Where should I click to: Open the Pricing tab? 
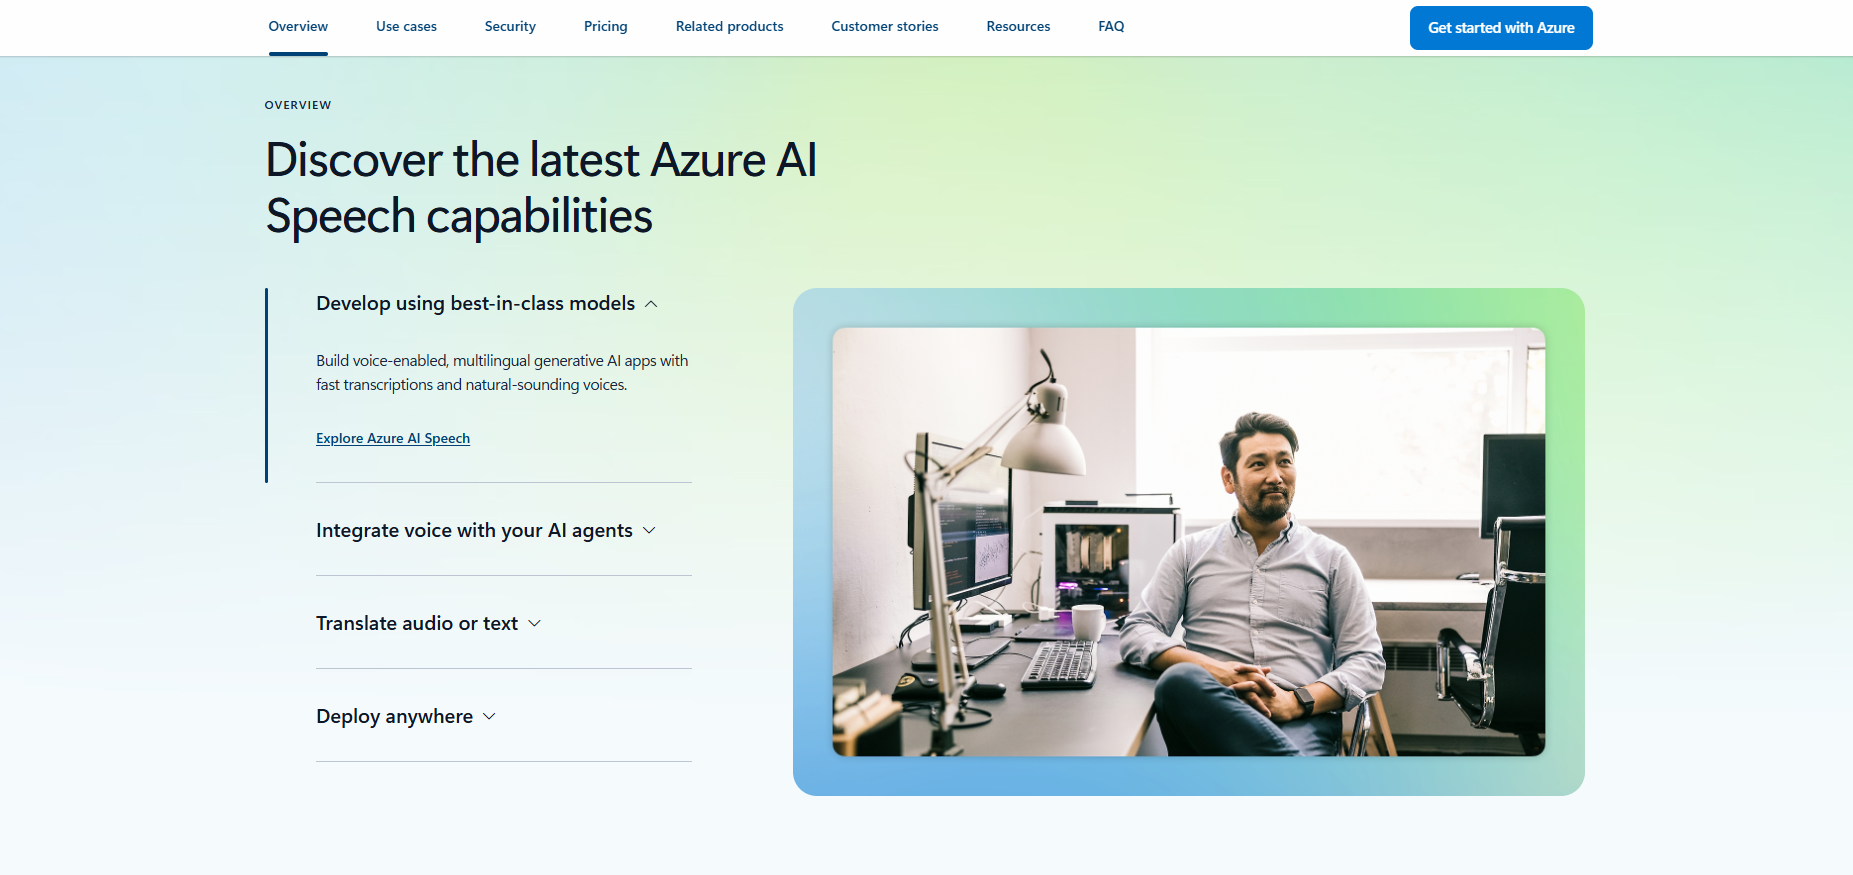[x=606, y=27]
